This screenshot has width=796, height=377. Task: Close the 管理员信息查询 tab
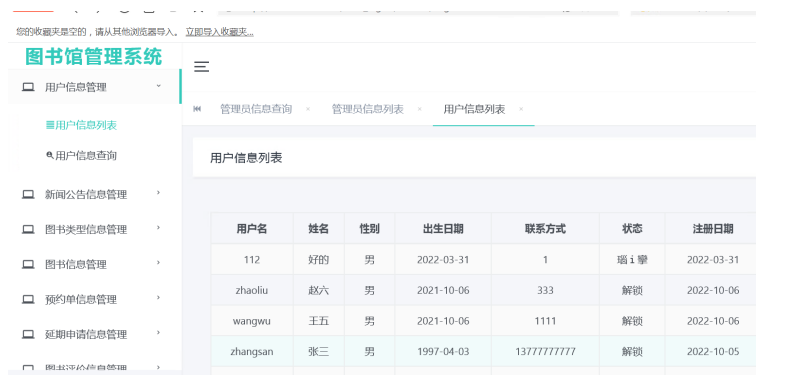click(x=308, y=109)
